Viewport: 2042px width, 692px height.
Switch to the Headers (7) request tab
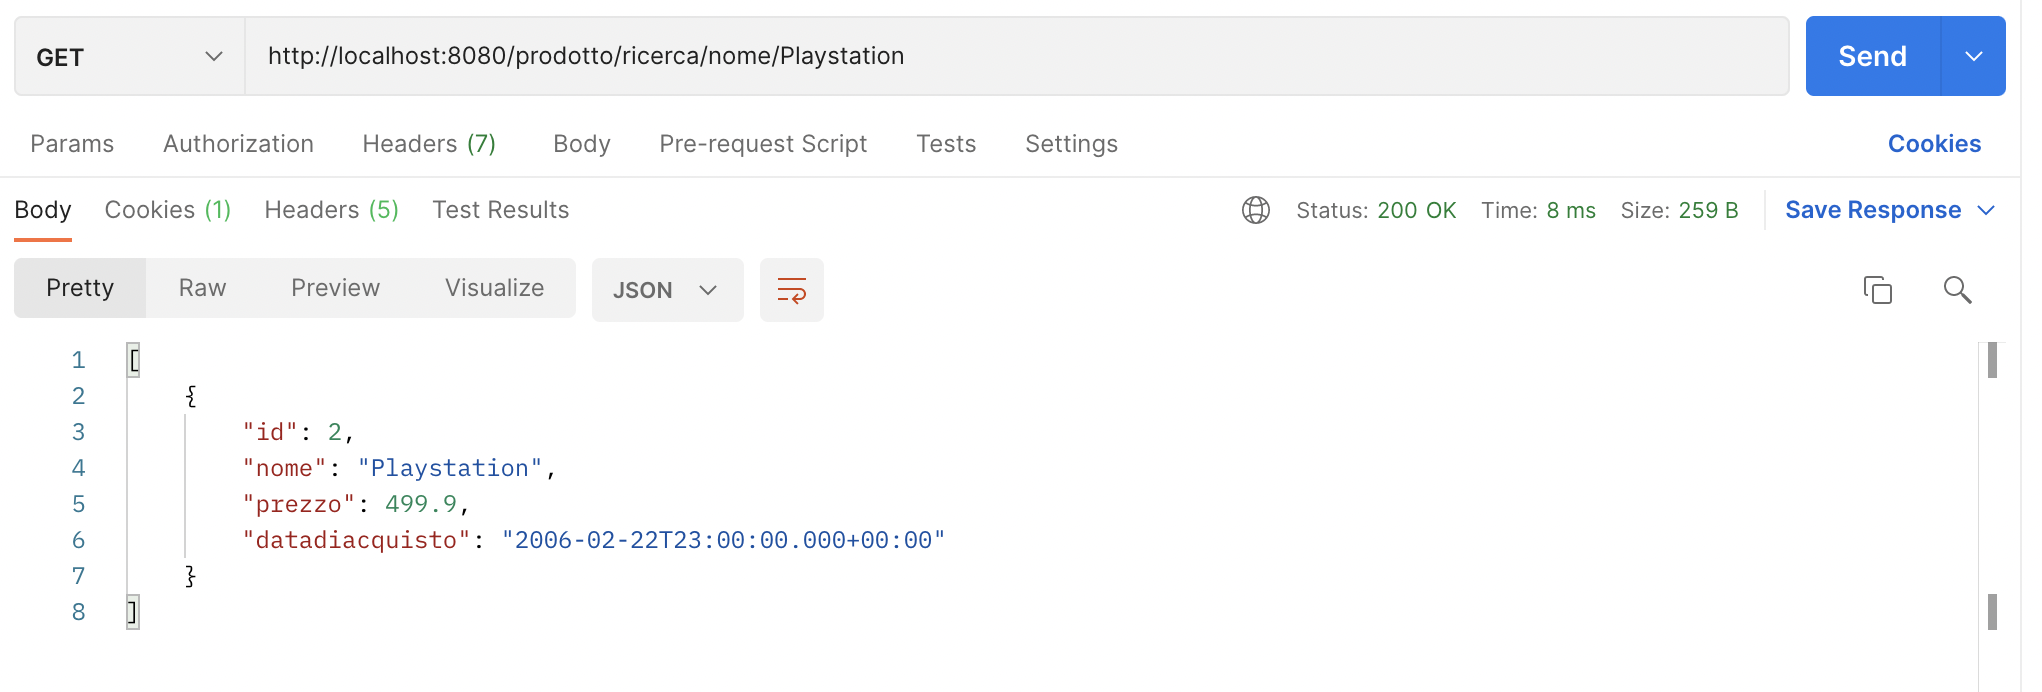point(429,144)
